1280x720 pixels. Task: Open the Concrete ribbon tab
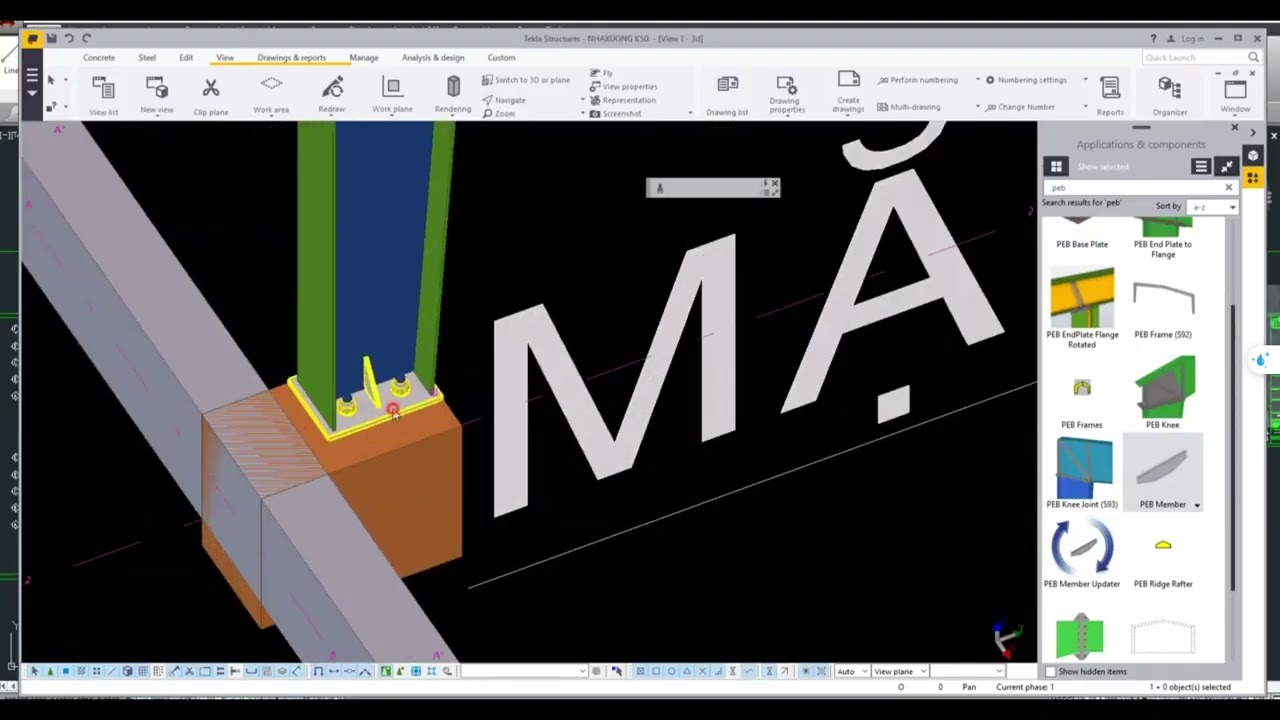click(99, 58)
